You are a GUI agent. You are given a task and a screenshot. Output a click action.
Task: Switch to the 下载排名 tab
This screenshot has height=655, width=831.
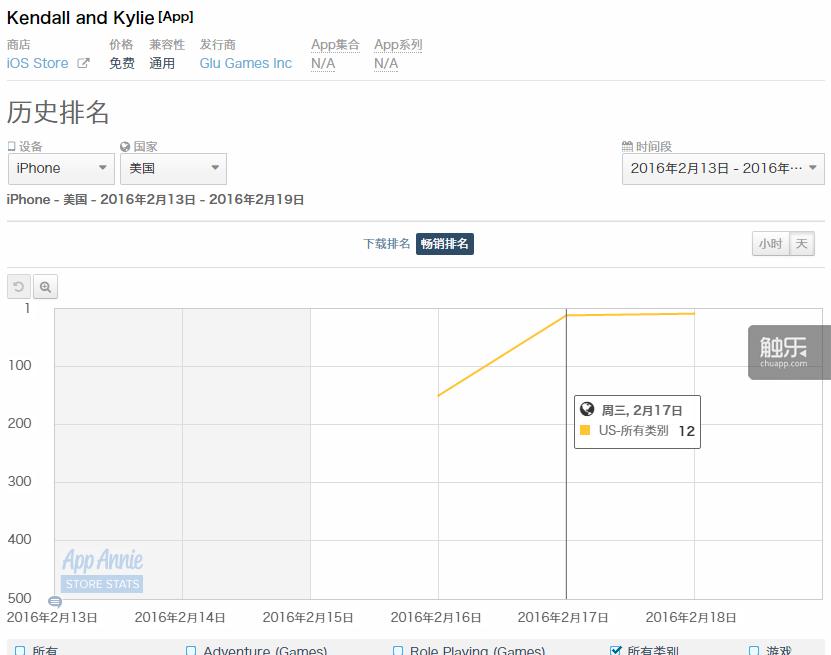click(386, 244)
